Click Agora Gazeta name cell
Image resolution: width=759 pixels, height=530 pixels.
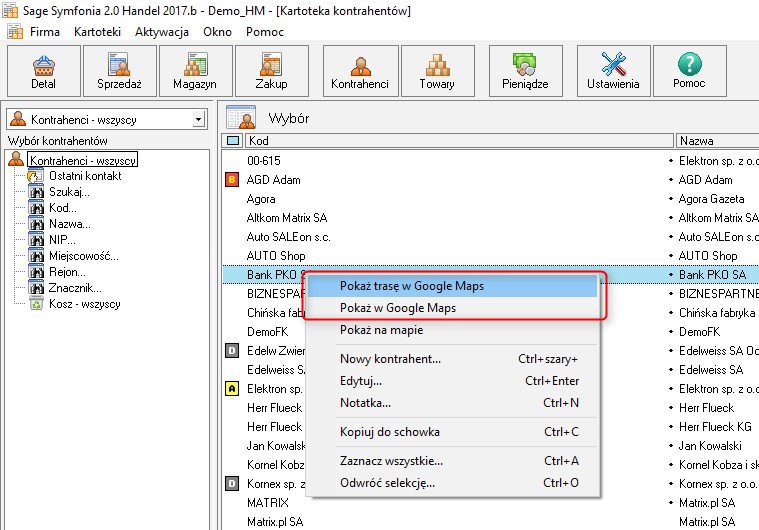(x=712, y=199)
